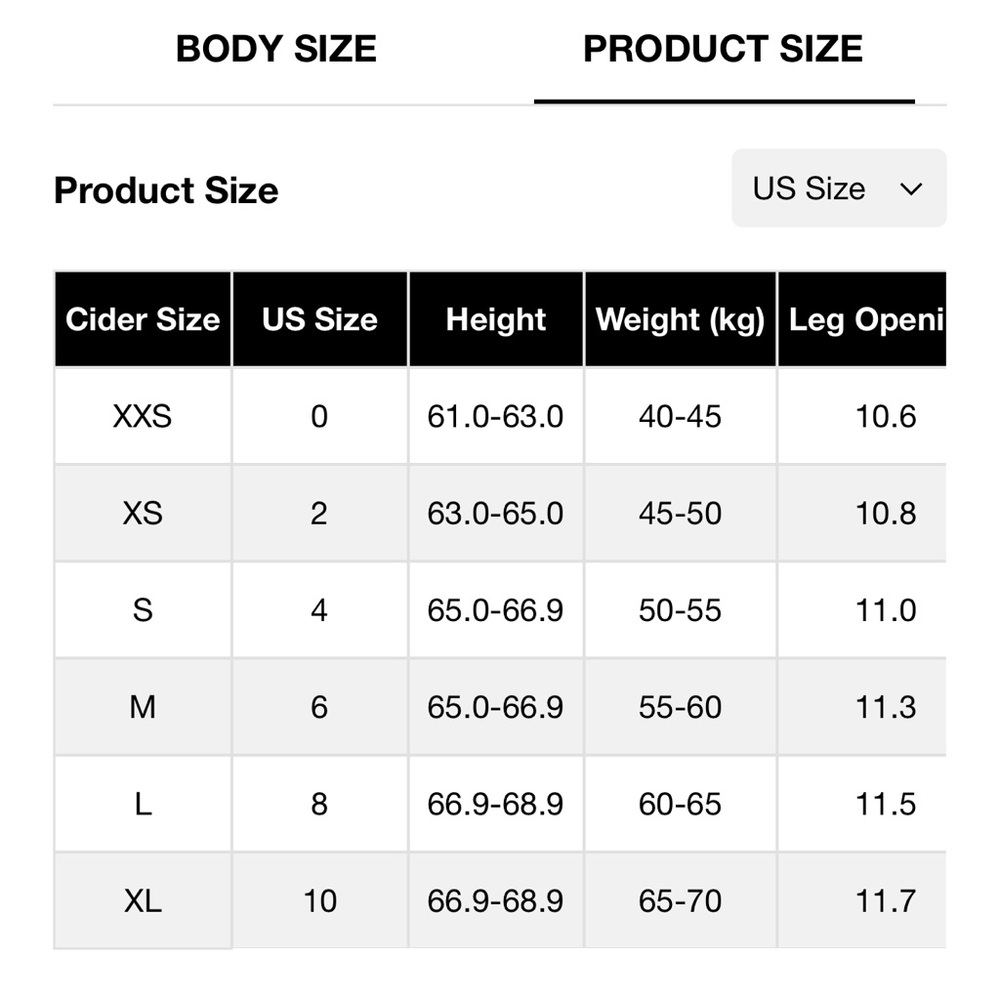
Task: Click the dropdown chevron beside US Size
Action: click(911, 189)
